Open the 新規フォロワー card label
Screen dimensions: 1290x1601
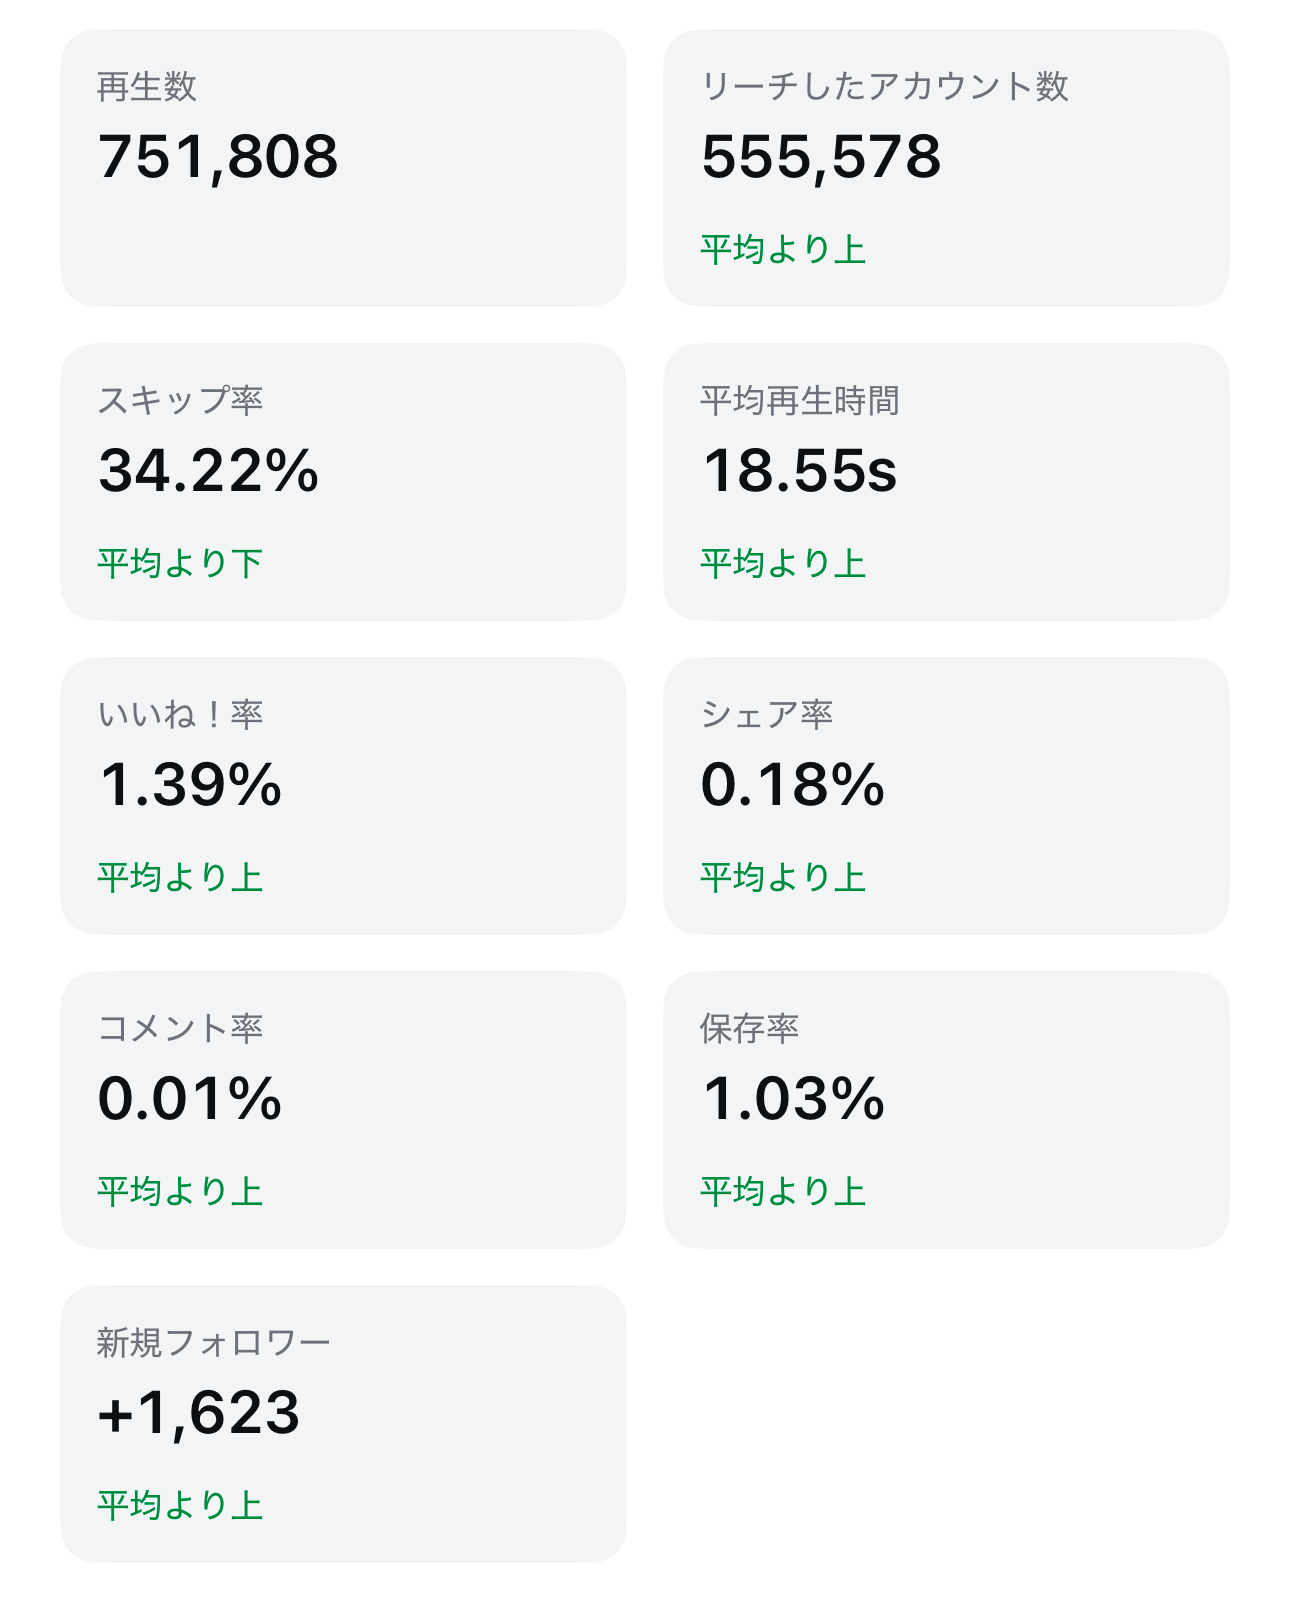(x=213, y=1342)
